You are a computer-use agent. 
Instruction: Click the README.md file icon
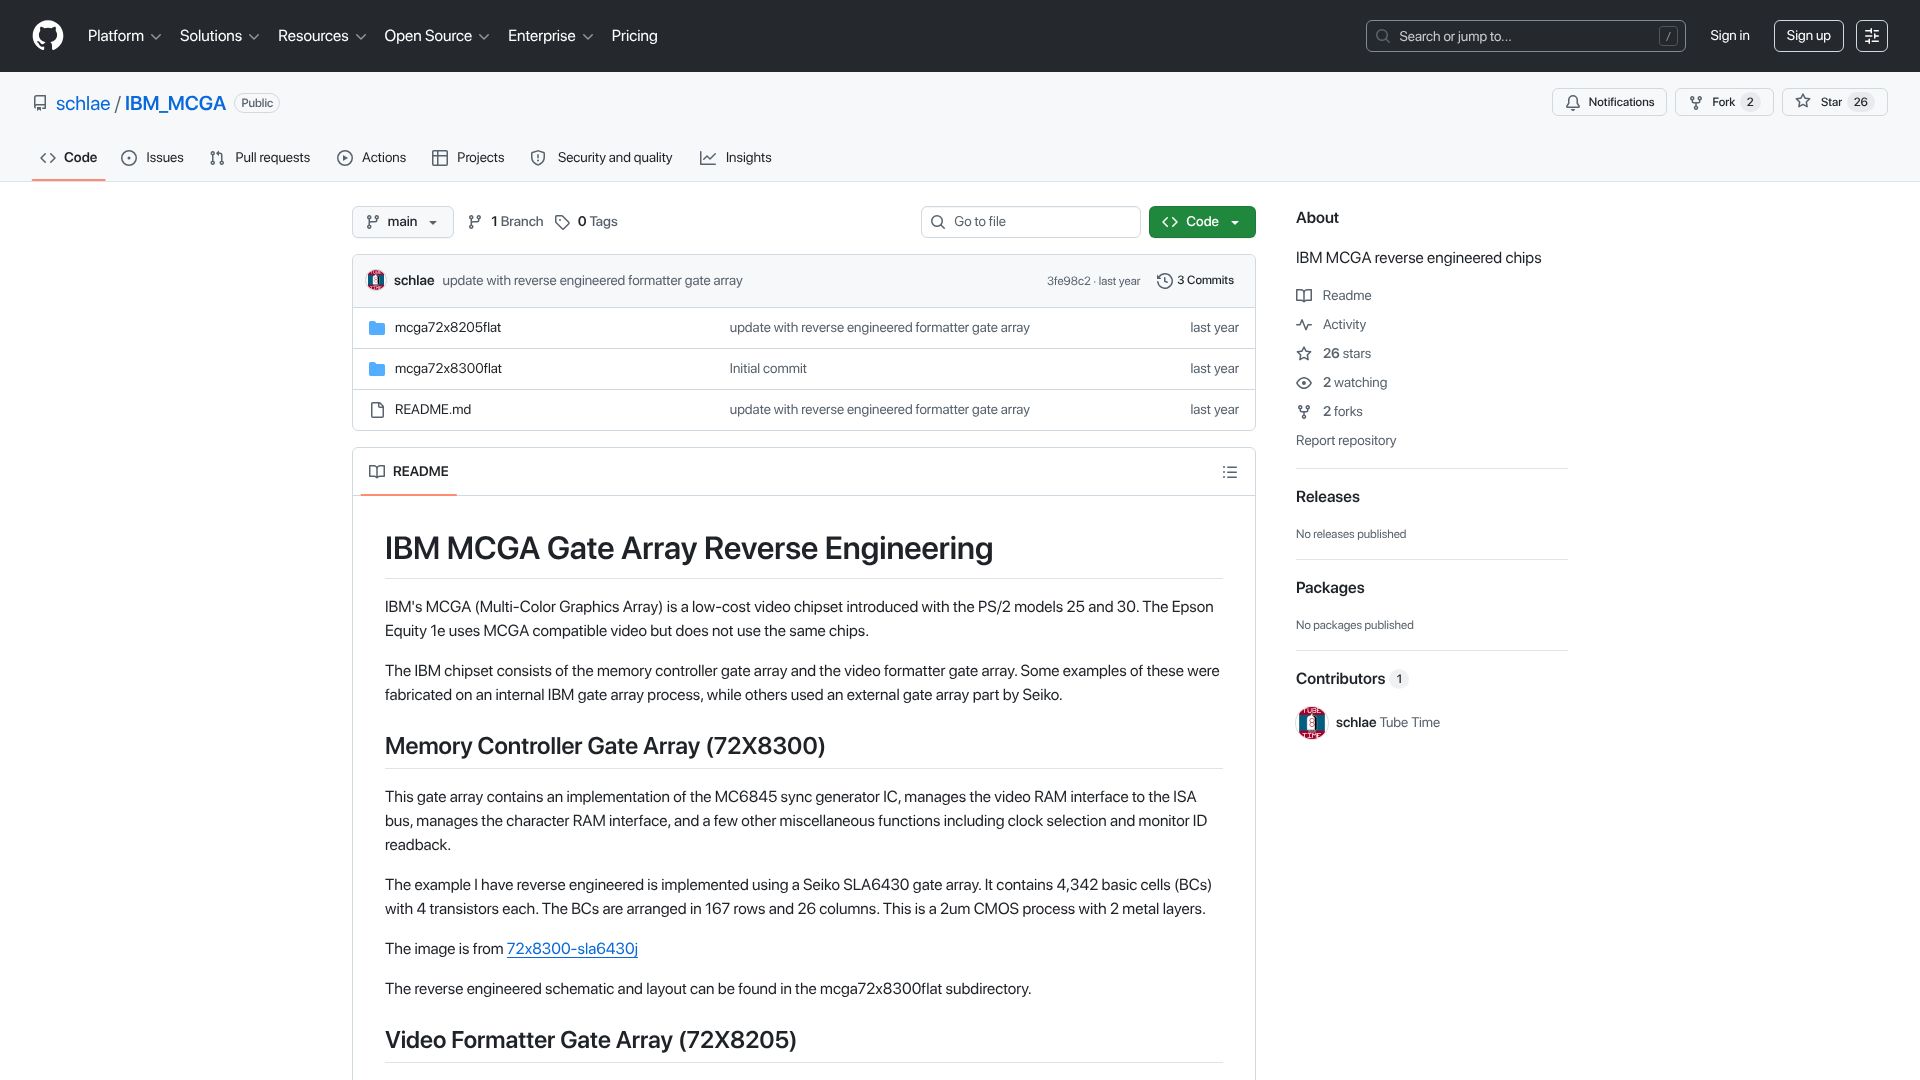(377, 410)
